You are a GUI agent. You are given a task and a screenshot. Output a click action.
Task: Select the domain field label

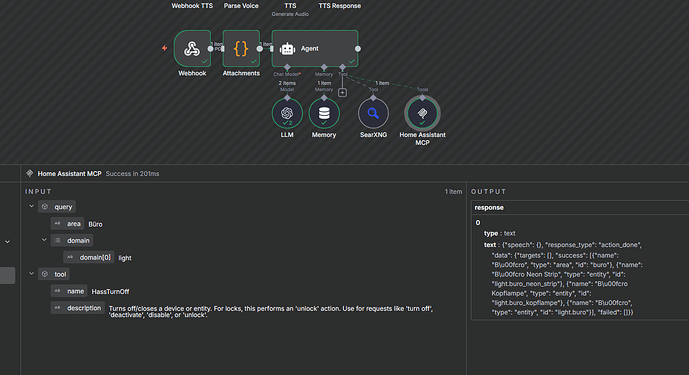[72, 240]
